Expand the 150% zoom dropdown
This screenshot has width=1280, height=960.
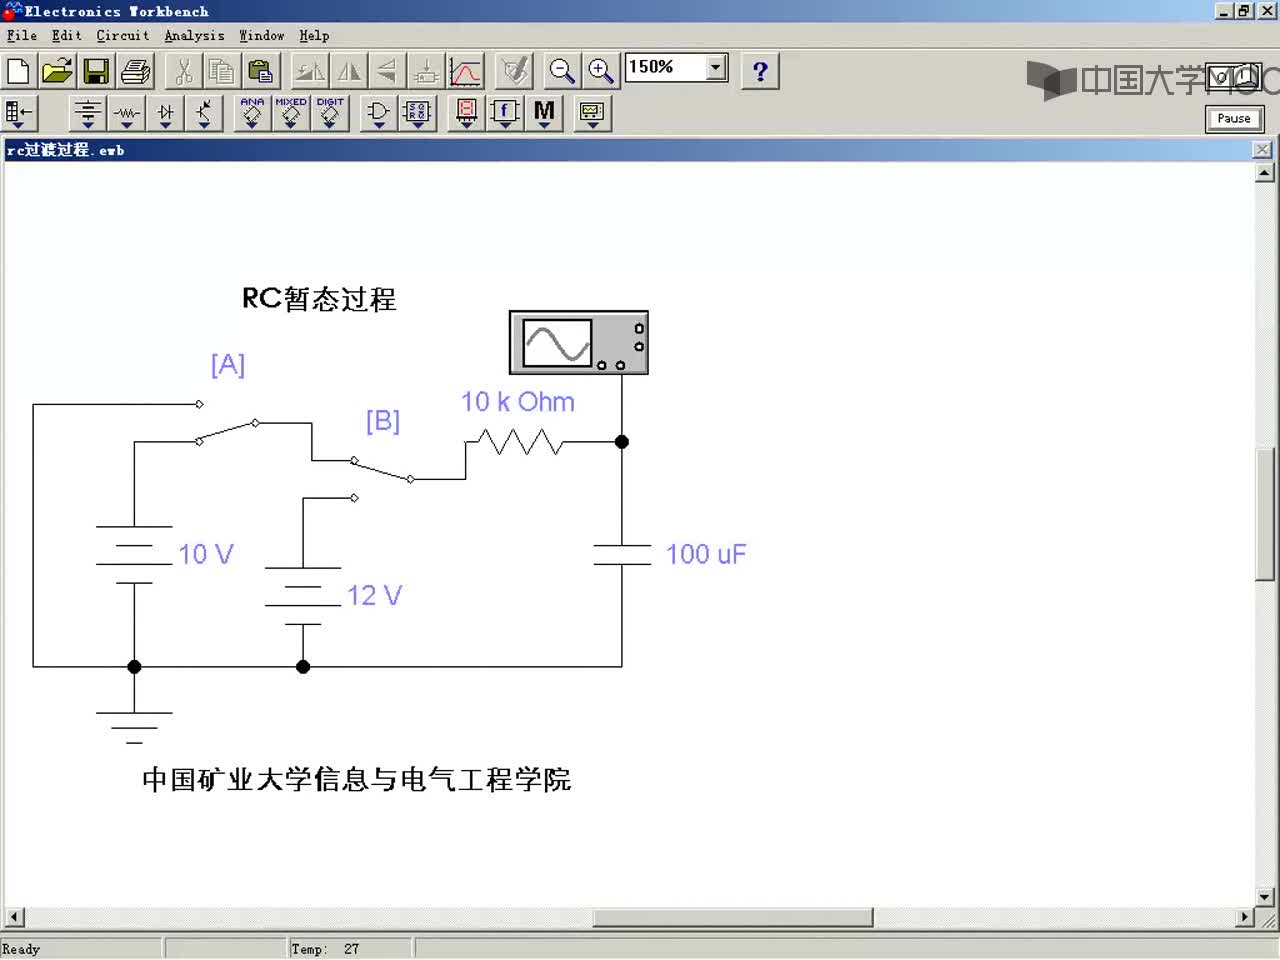(716, 68)
